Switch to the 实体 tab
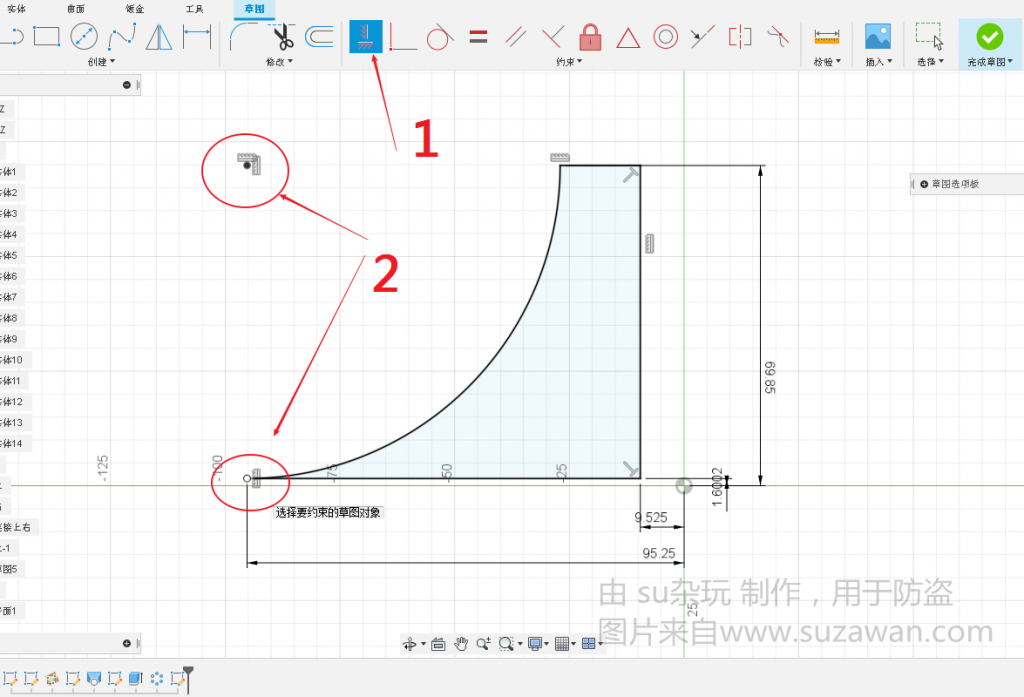The width and height of the screenshot is (1024, 697). point(16,8)
